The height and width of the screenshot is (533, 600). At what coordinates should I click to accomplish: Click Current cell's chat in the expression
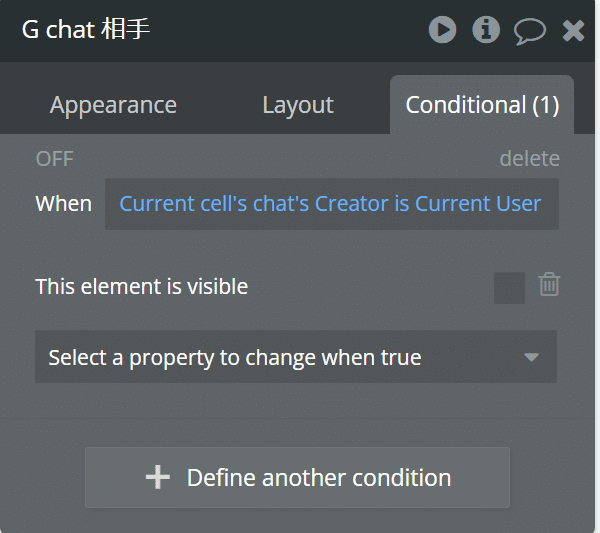point(214,204)
